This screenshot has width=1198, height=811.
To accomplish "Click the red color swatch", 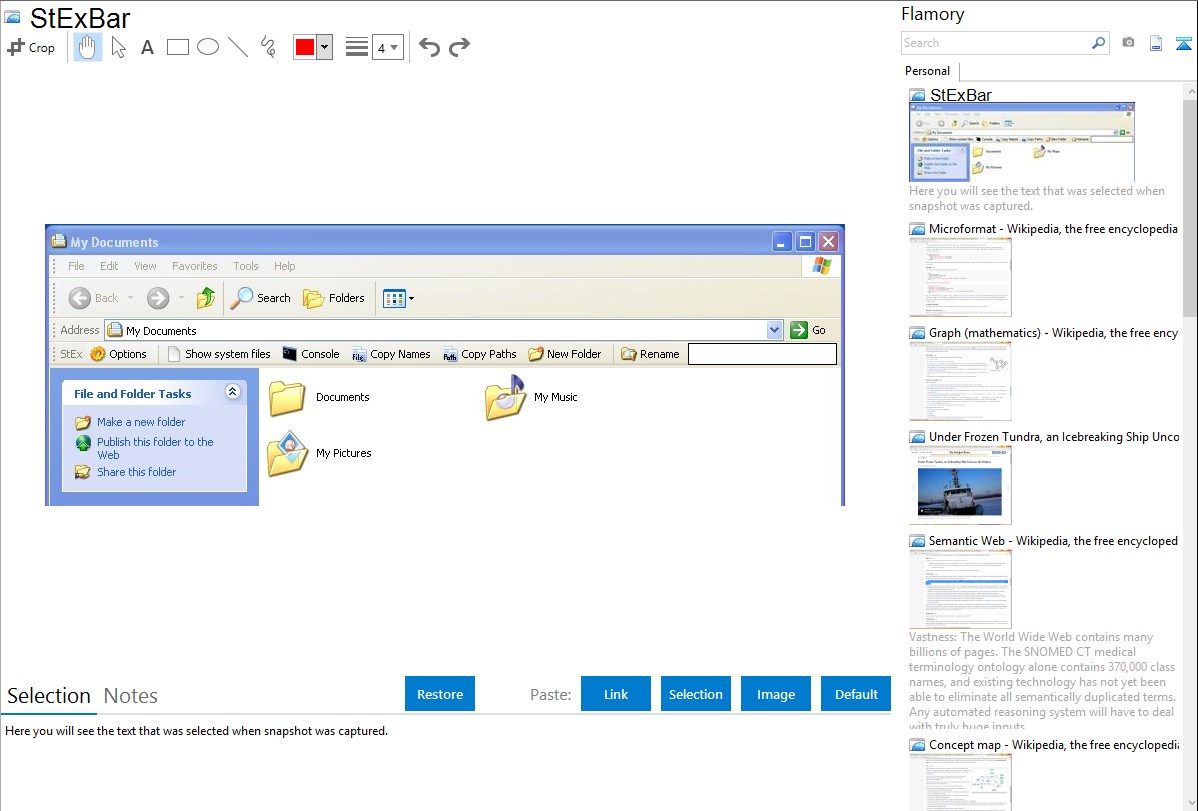I will 305,47.
